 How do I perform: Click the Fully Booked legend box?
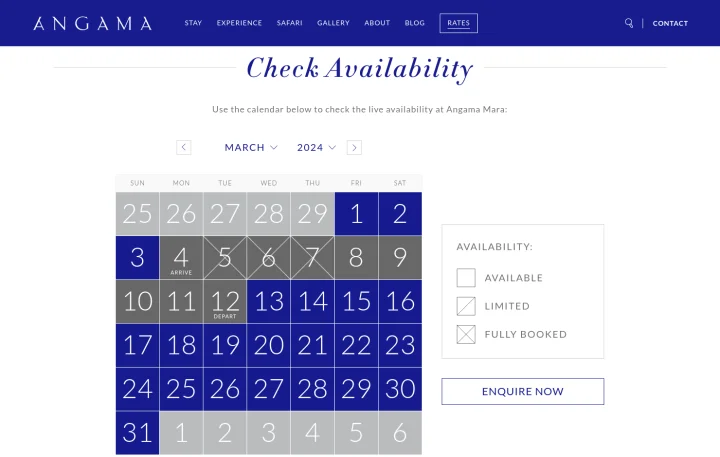click(466, 334)
